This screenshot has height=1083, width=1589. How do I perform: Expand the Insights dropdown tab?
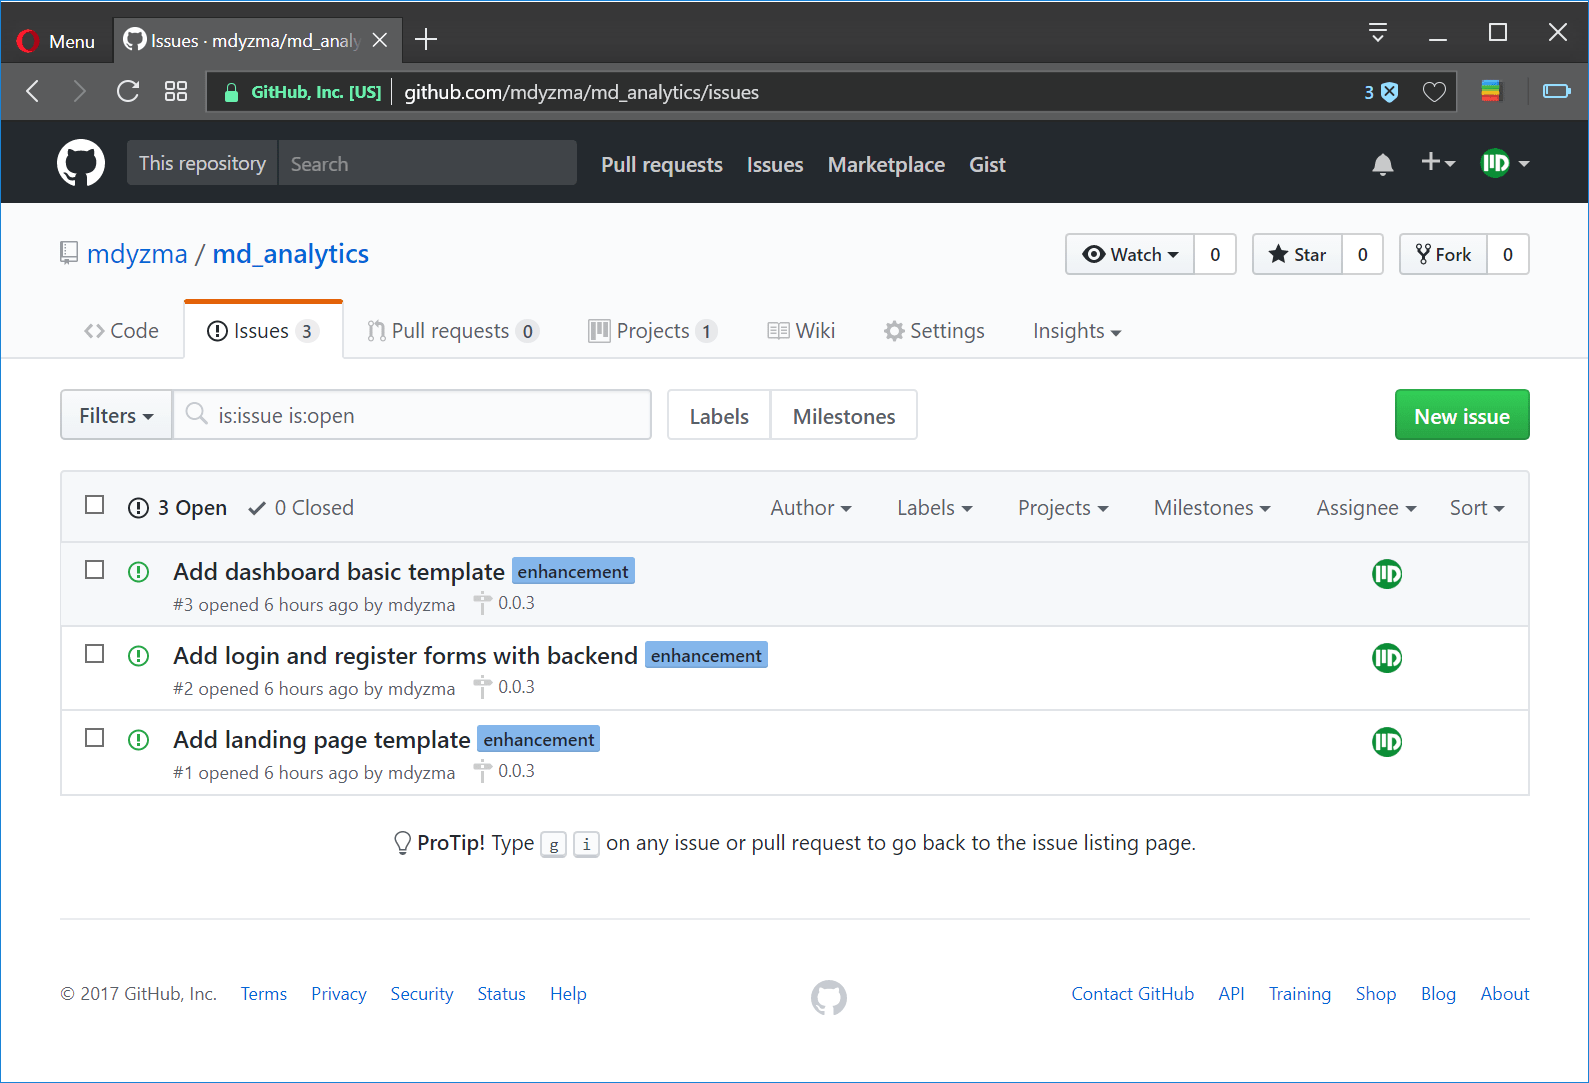point(1077,331)
